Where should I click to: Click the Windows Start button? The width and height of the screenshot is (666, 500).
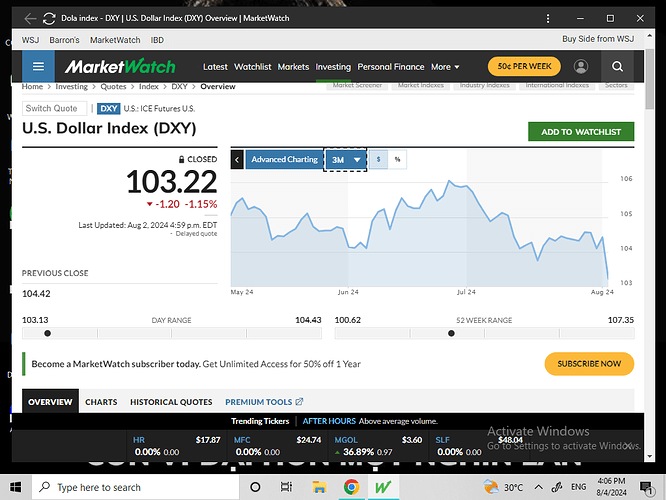pos(16,487)
